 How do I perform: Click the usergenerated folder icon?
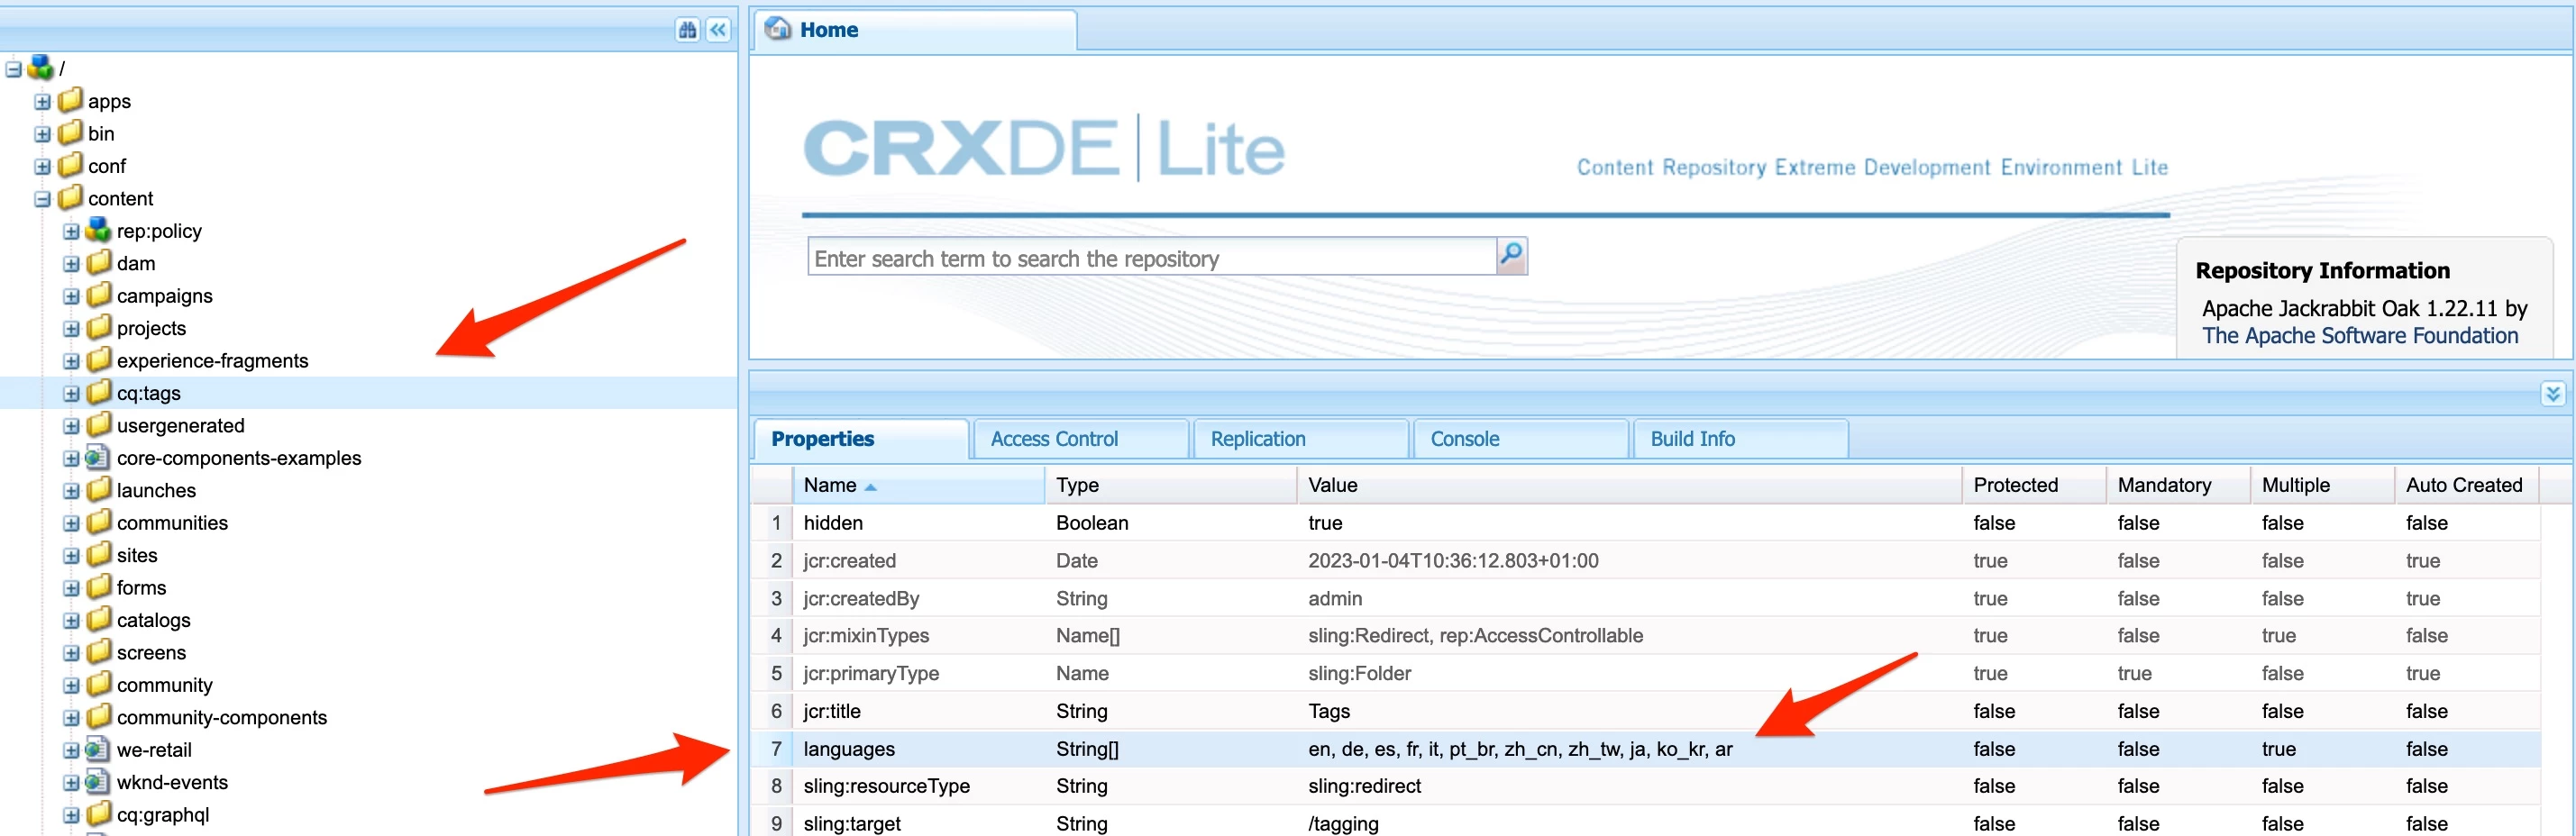point(98,425)
